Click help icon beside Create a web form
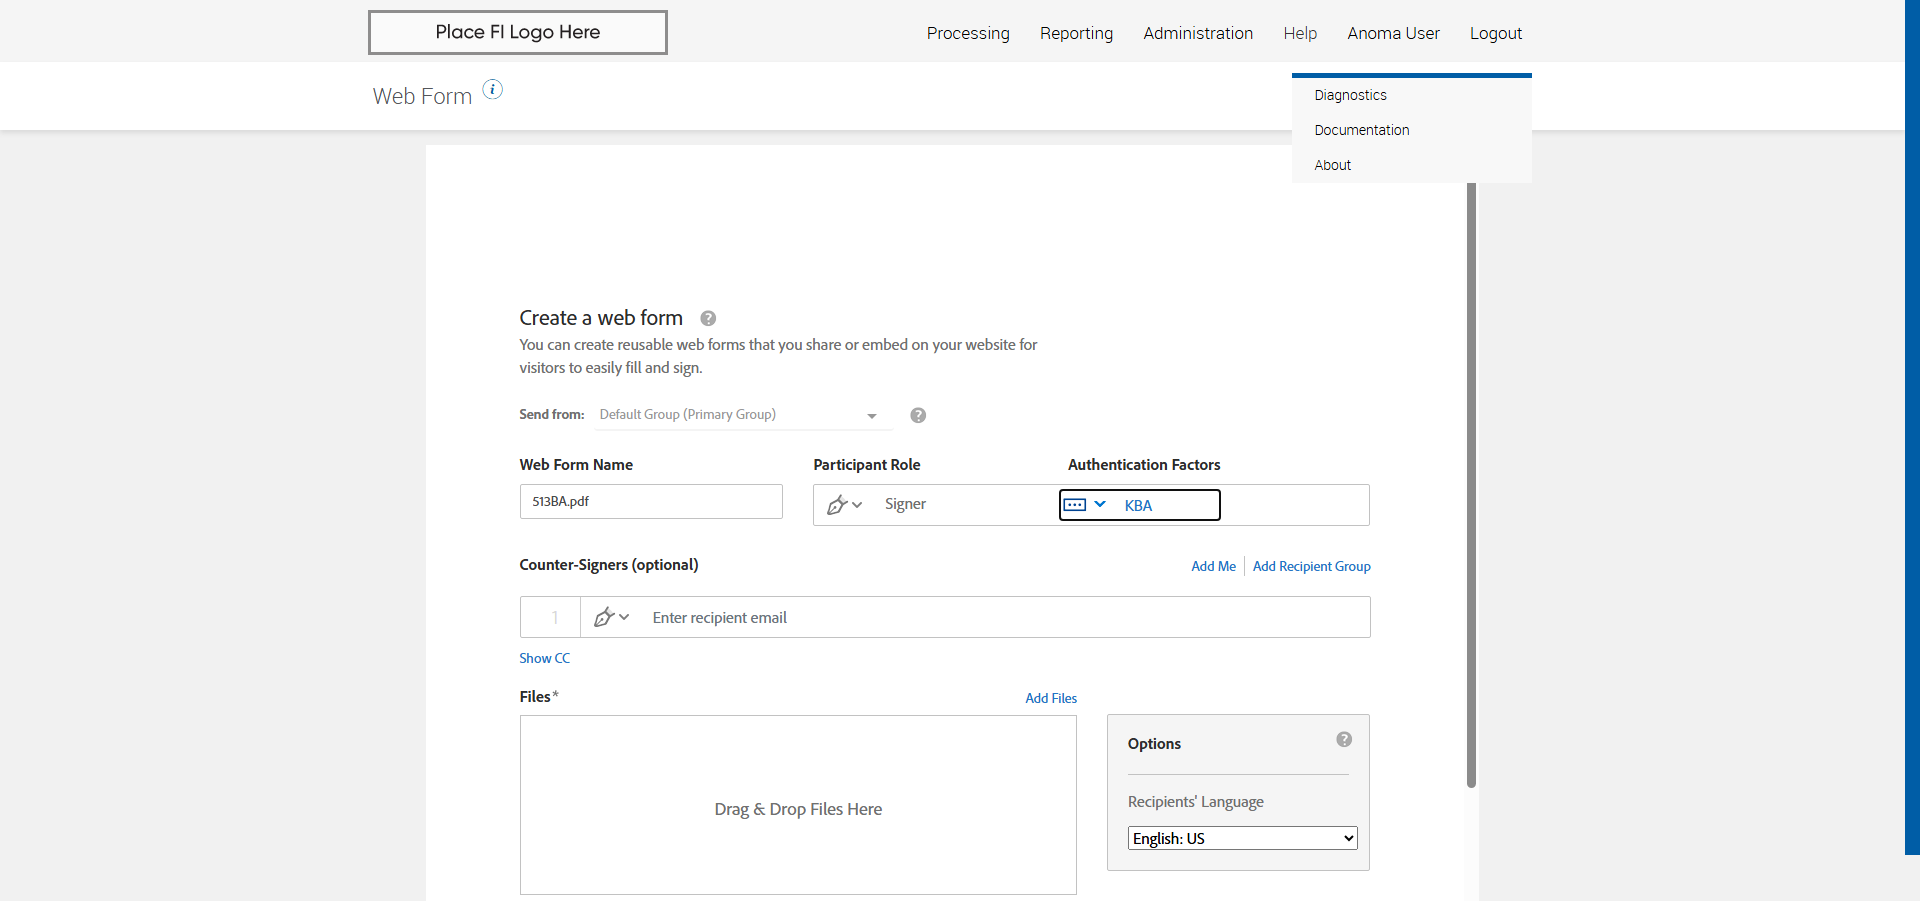Screen dimensions: 1920x901 pos(708,319)
